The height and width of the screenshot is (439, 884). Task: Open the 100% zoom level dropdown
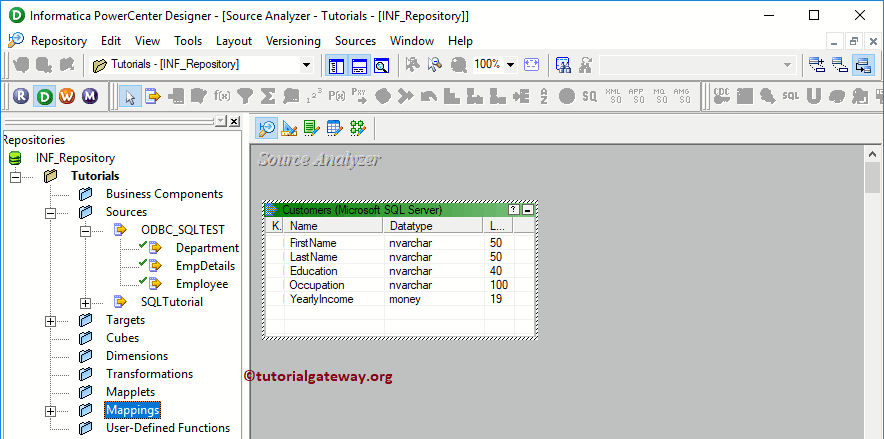[x=510, y=65]
